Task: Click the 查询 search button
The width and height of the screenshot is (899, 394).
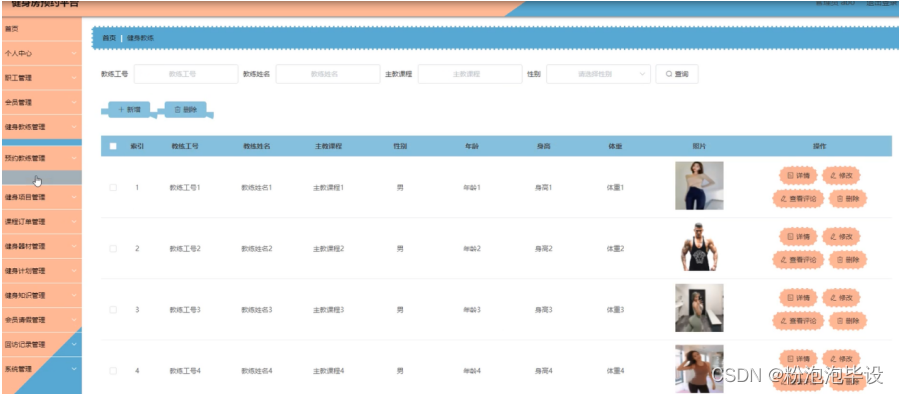Action: (x=677, y=74)
